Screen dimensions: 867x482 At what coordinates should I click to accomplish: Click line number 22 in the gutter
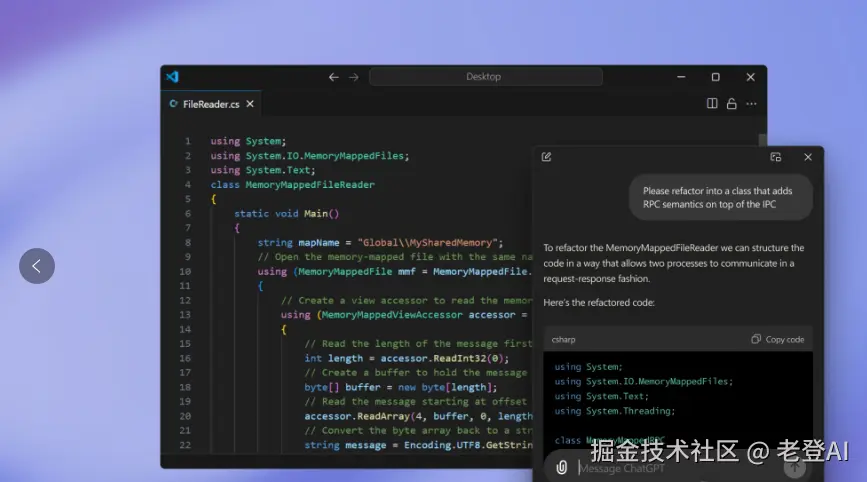185,445
